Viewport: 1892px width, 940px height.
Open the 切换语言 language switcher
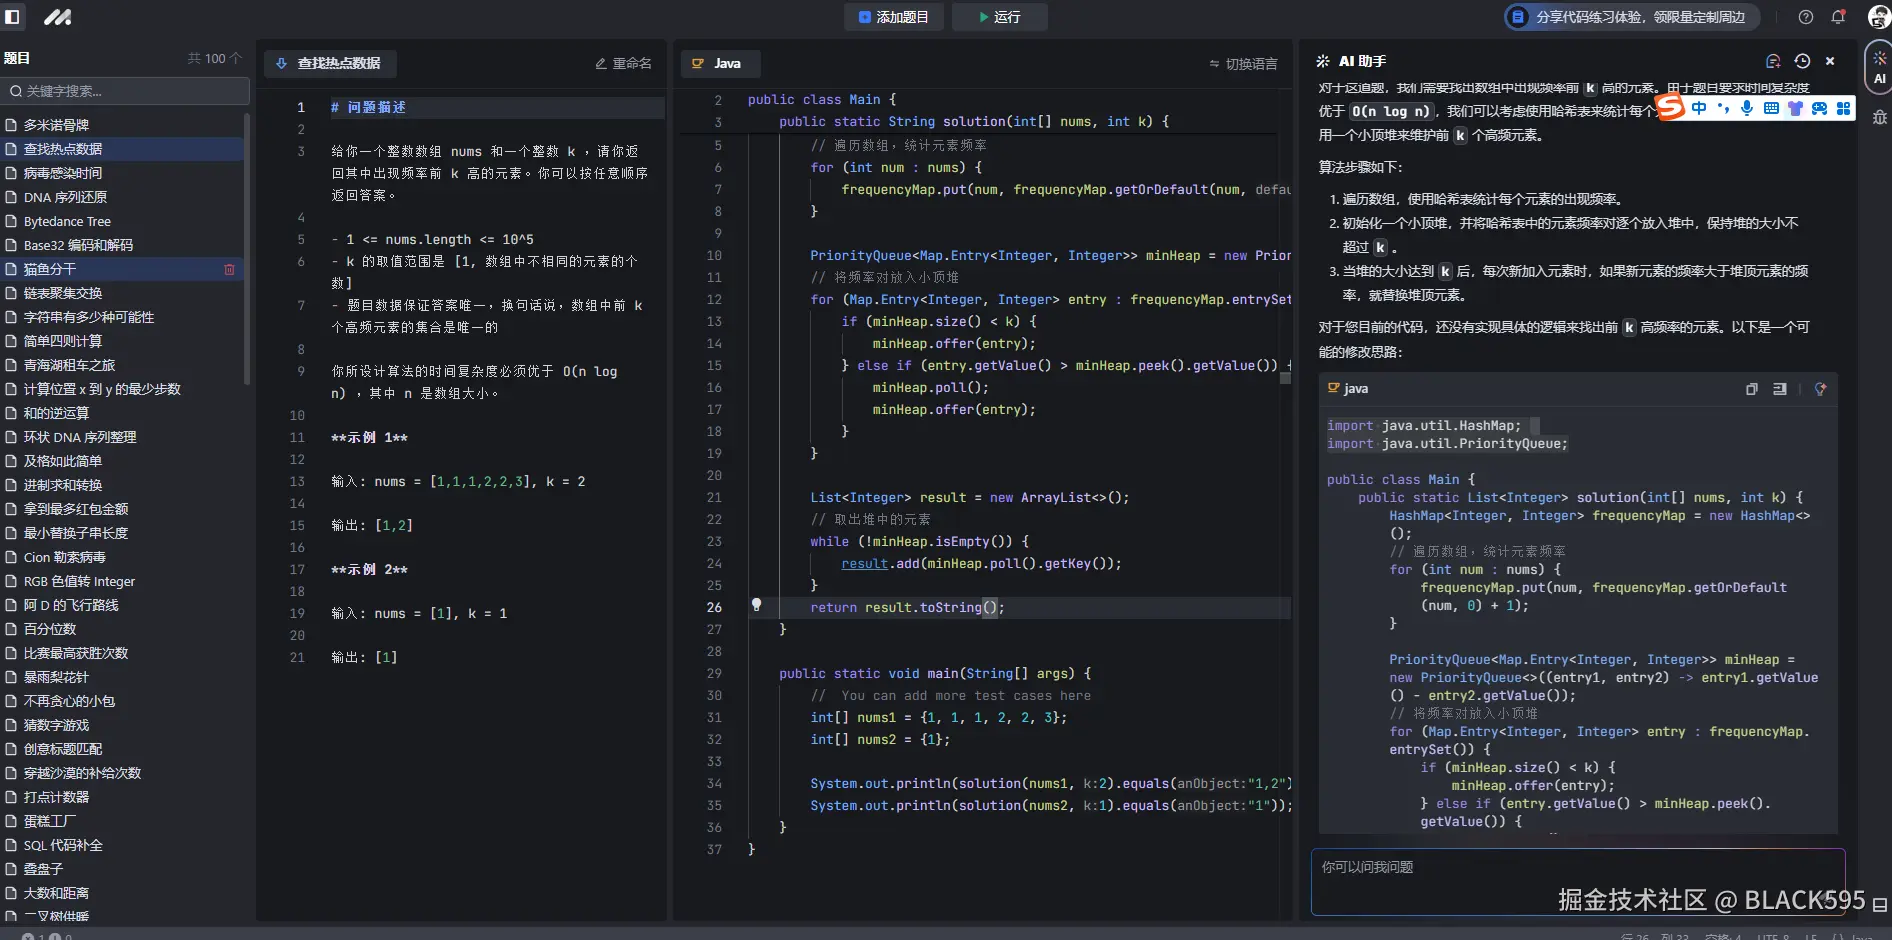click(1243, 63)
